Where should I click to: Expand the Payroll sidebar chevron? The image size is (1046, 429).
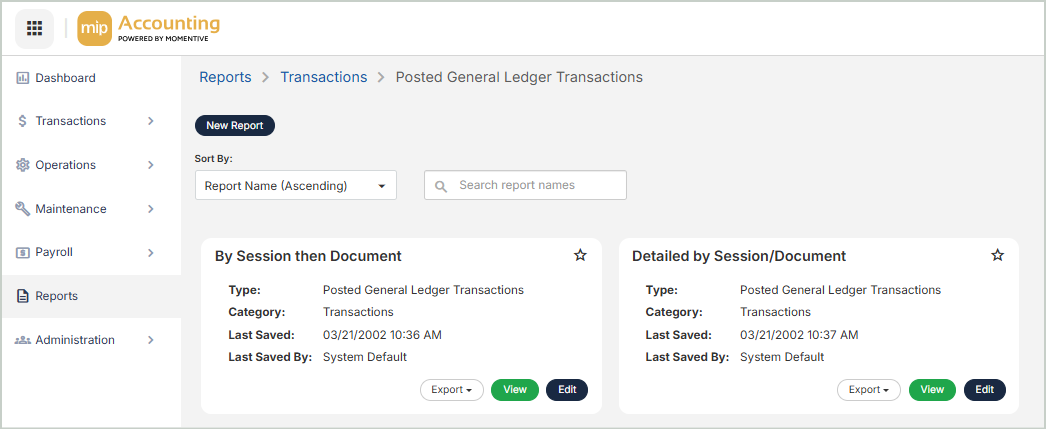(x=151, y=253)
